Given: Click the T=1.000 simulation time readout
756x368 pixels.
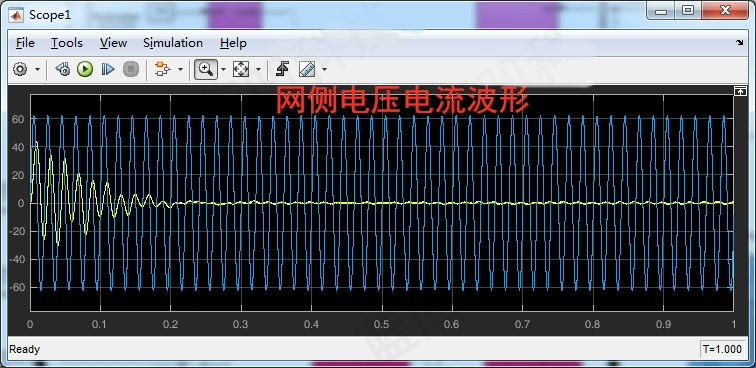Looking at the screenshot, I should 722,349.
